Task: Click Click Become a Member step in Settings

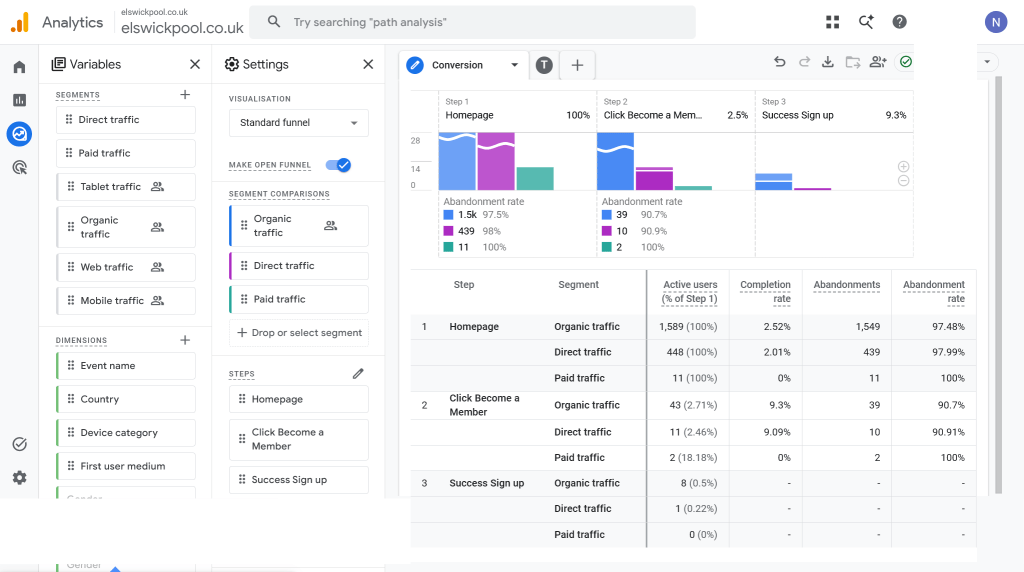Action: click(299, 439)
